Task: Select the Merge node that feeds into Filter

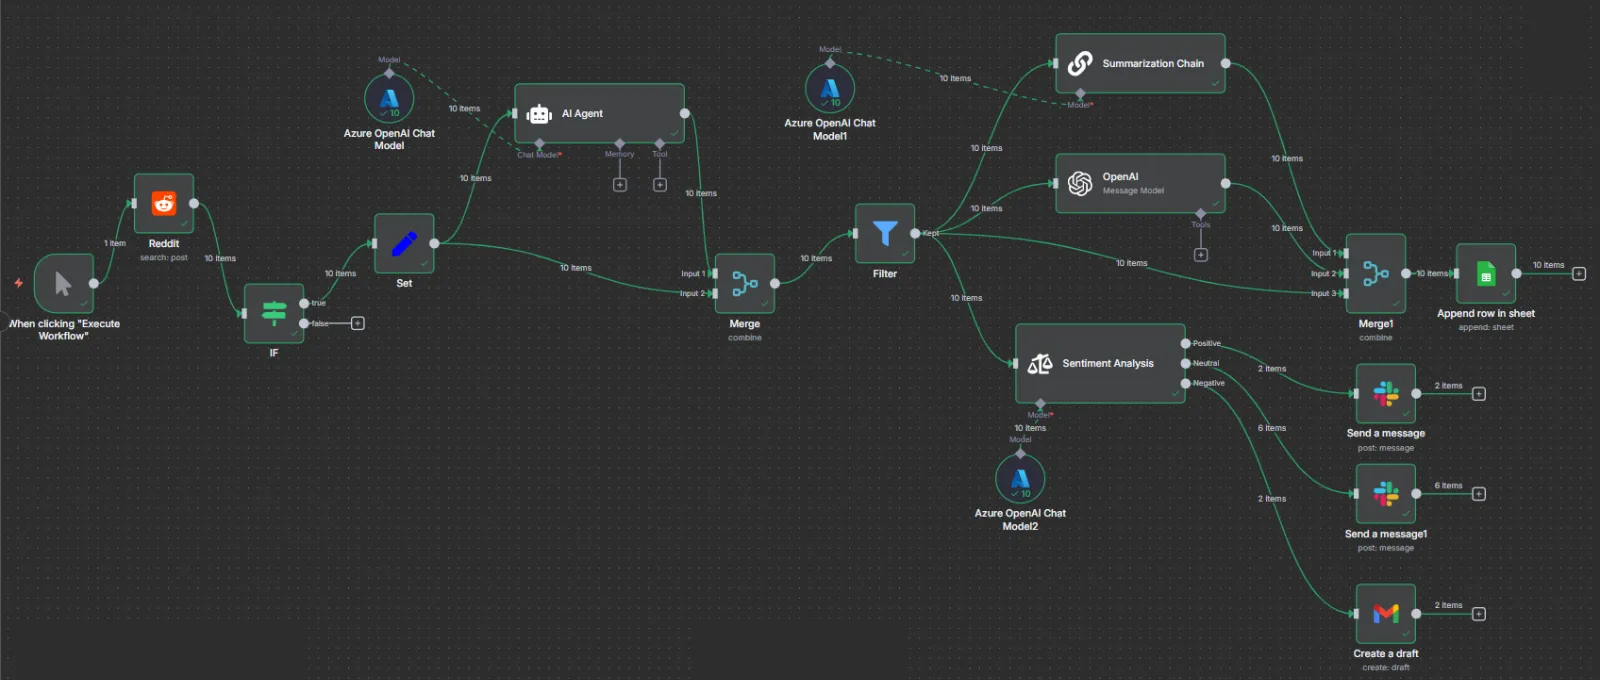Action: (x=744, y=283)
